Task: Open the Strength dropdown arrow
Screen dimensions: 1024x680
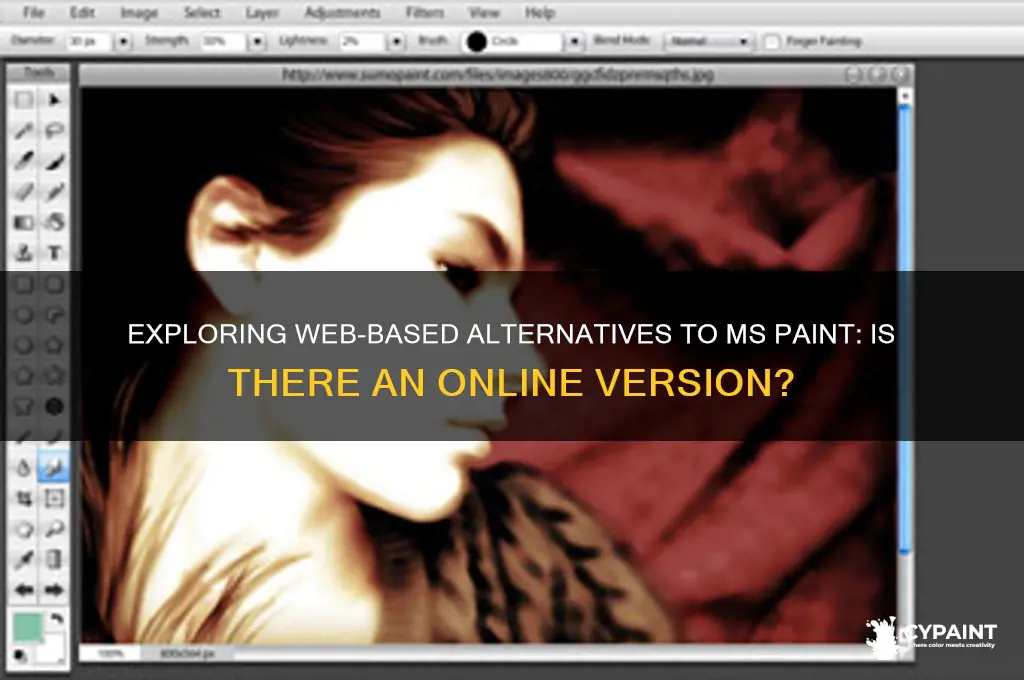Action: click(257, 42)
